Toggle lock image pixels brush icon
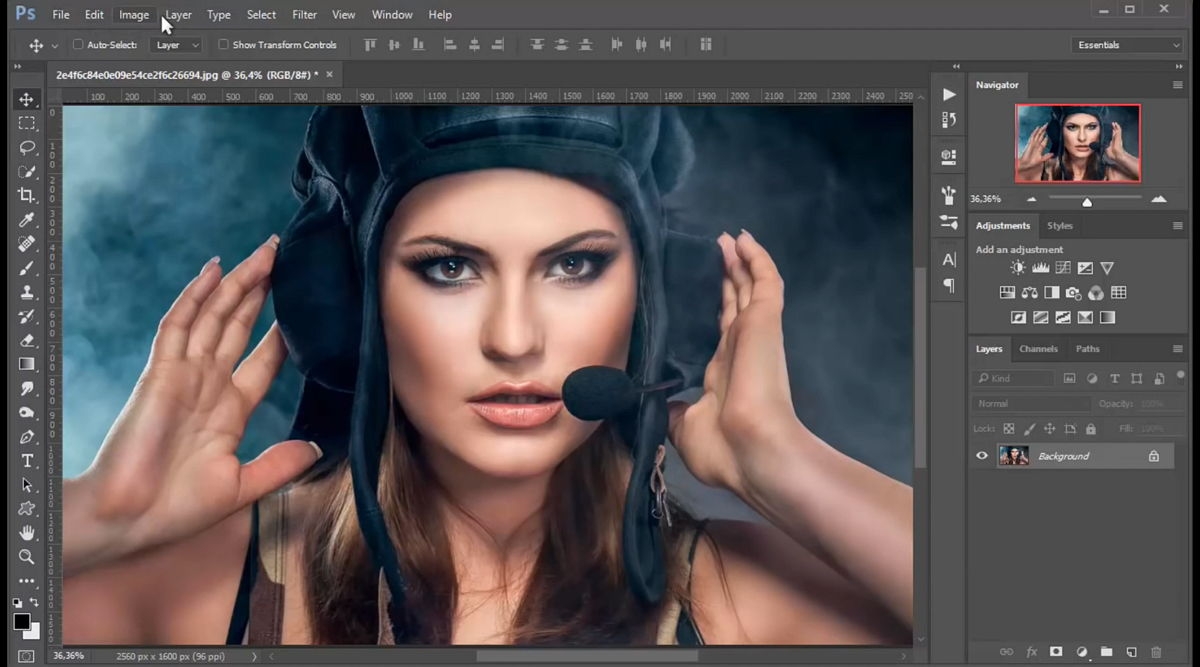This screenshot has height=667, width=1200. (1029, 429)
